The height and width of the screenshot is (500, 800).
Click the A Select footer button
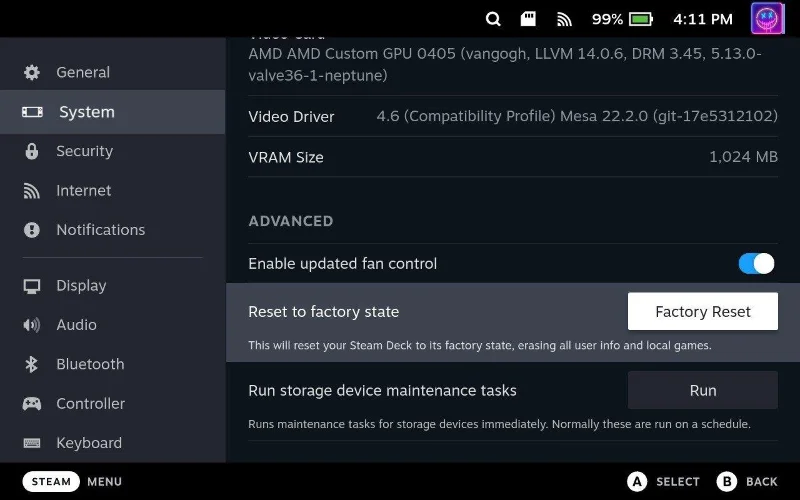(x=663, y=481)
